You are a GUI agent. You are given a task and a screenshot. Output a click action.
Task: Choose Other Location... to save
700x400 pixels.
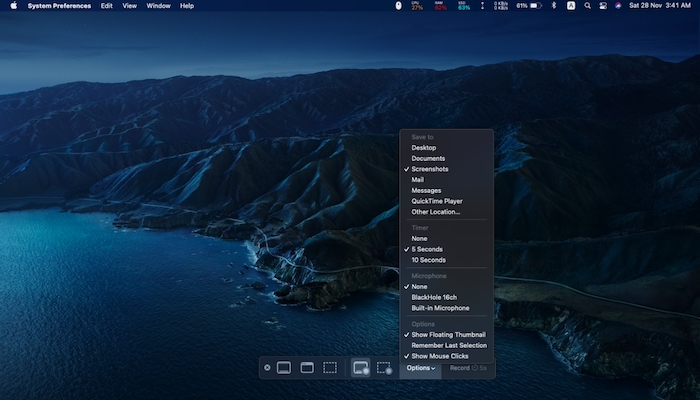click(436, 212)
